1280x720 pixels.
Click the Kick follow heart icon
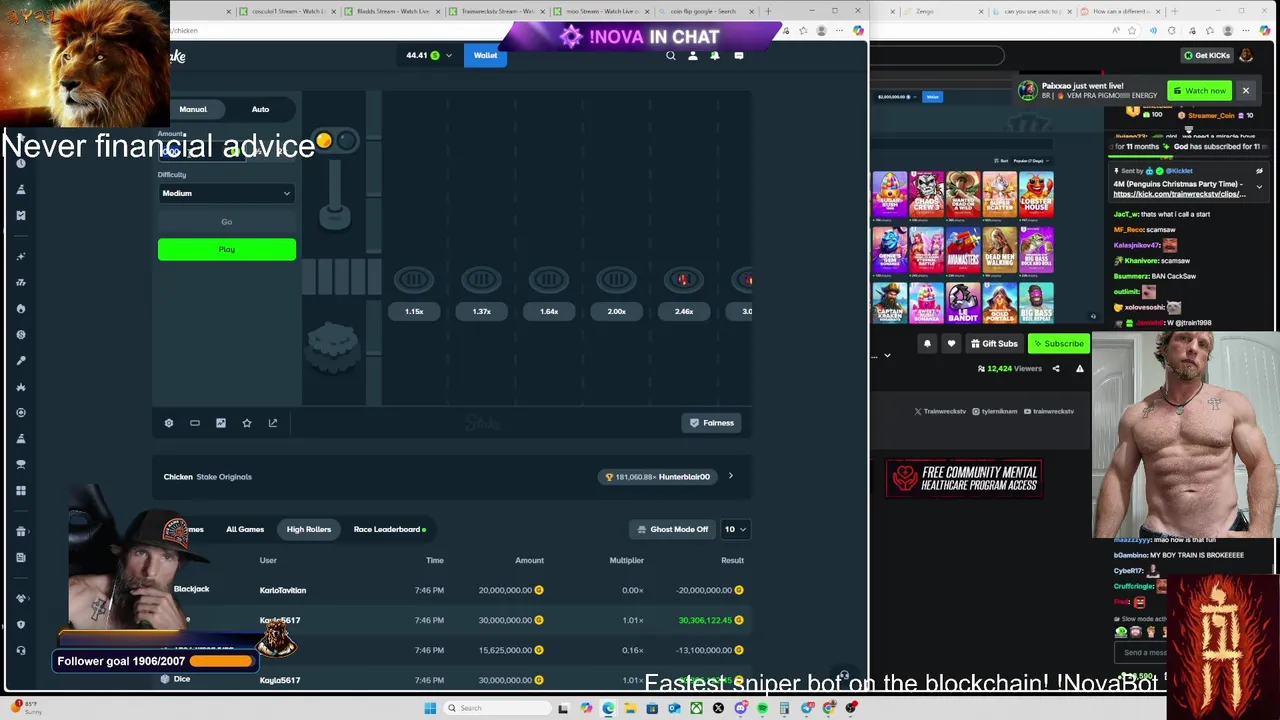point(951,344)
